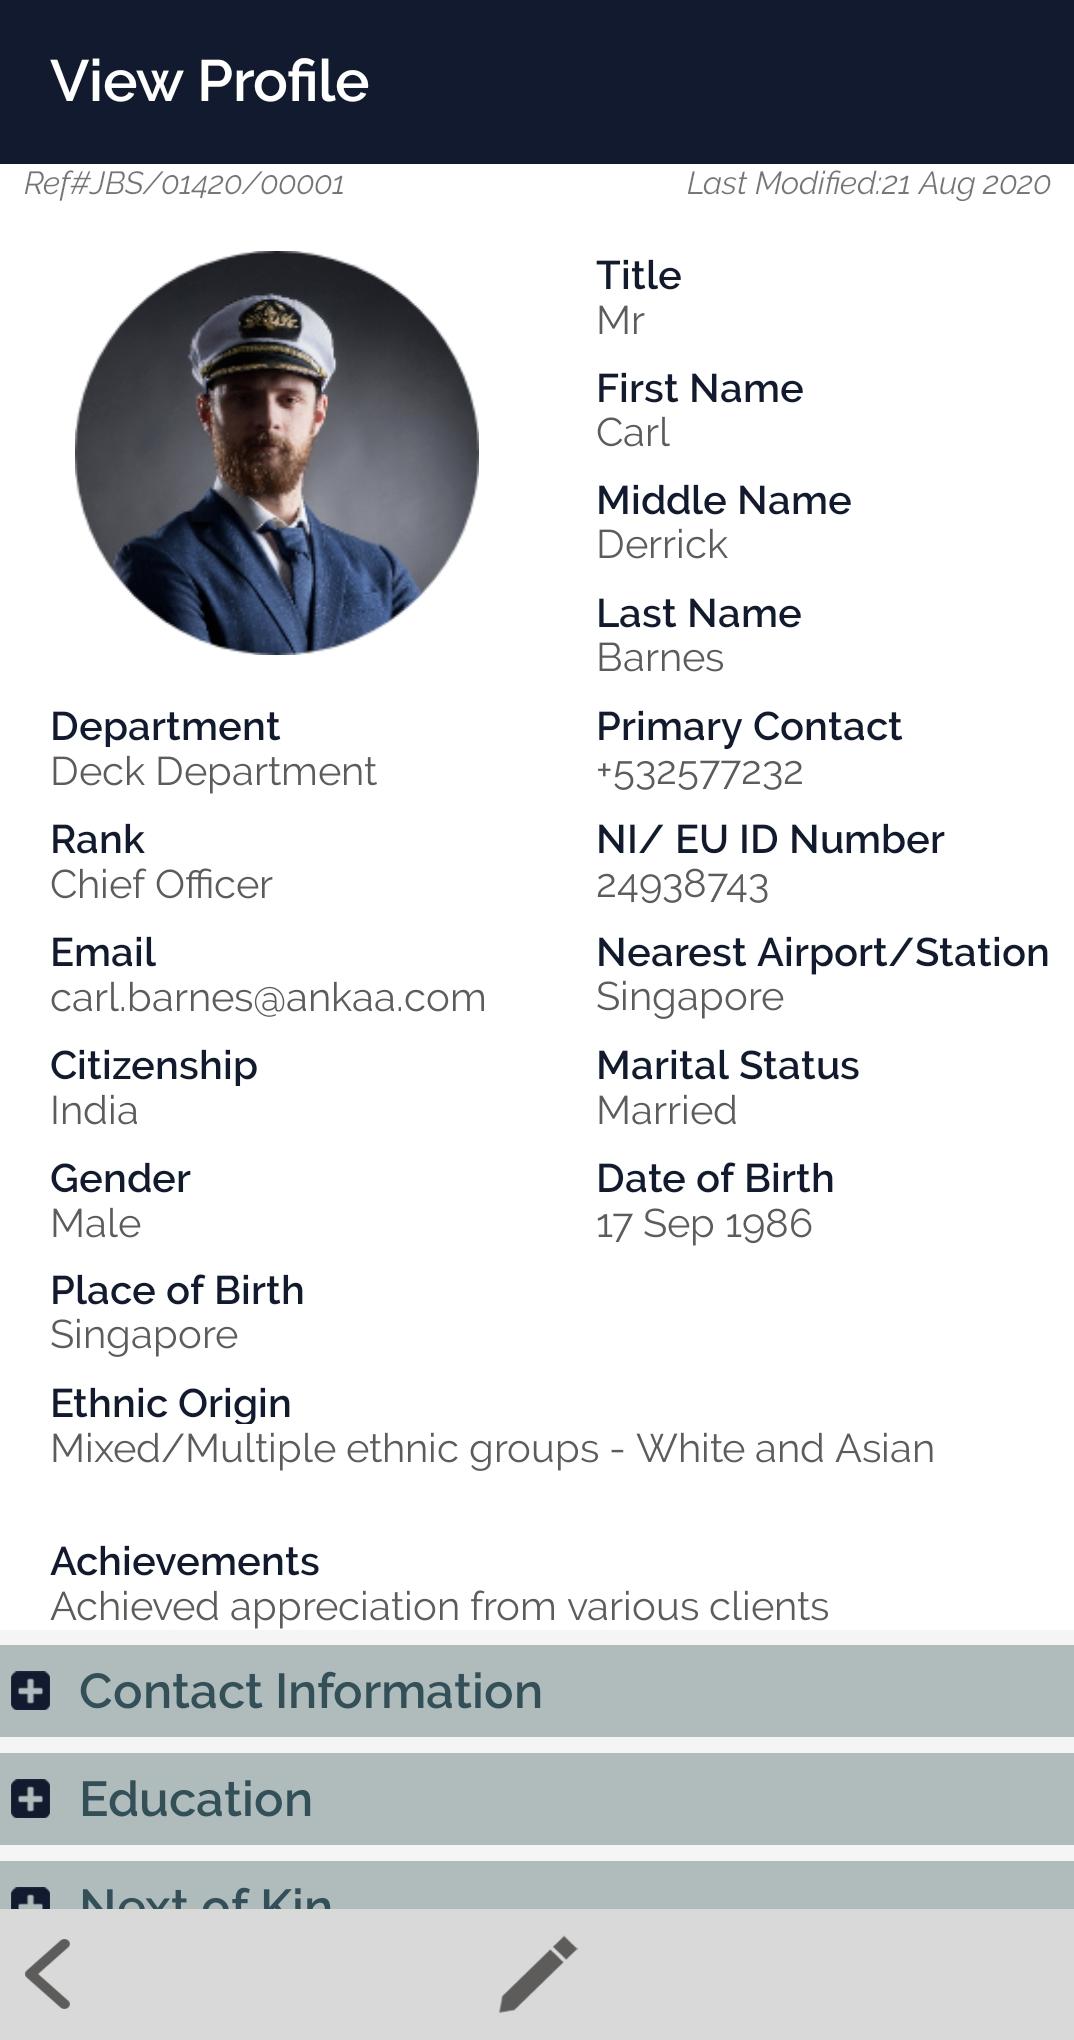Viewport: 1074px width, 2040px height.
Task: Tap the Ref#JBS/01420/00001 reference text
Action: [184, 184]
